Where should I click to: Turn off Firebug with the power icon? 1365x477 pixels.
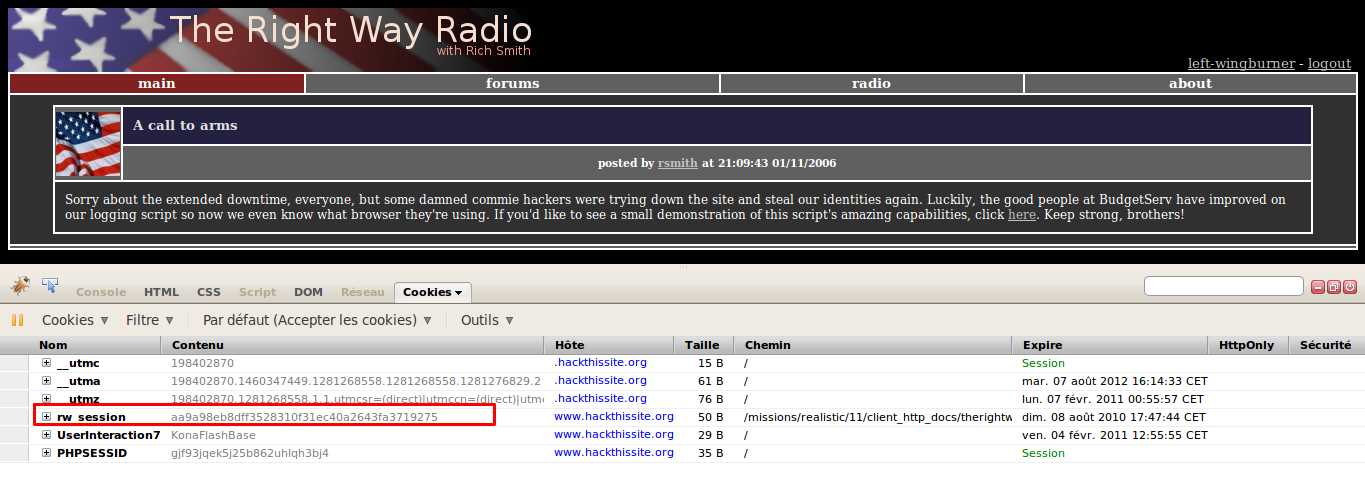pyautogui.click(x=1350, y=287)
